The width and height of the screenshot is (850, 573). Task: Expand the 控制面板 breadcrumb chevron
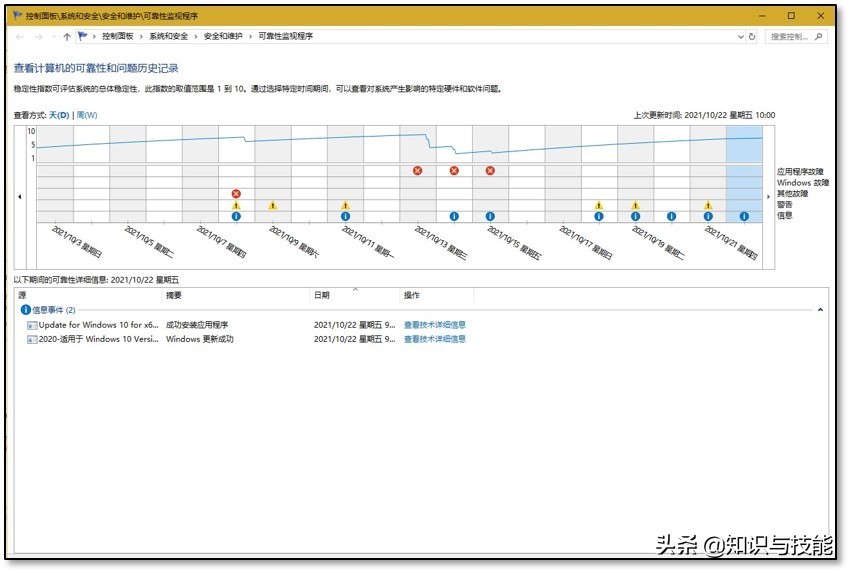[x=142, y=36]
